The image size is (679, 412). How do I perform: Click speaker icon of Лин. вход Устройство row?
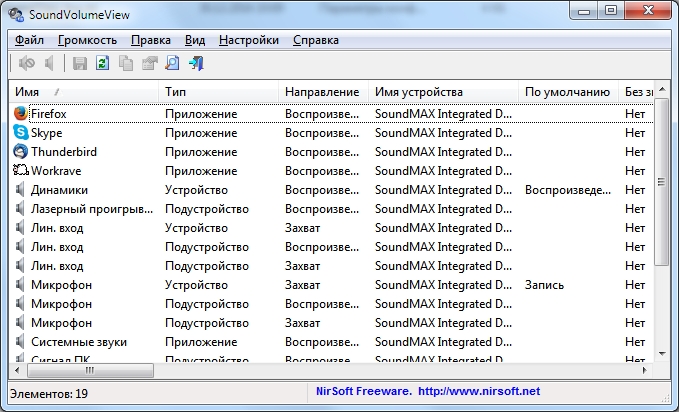[20, 227]
